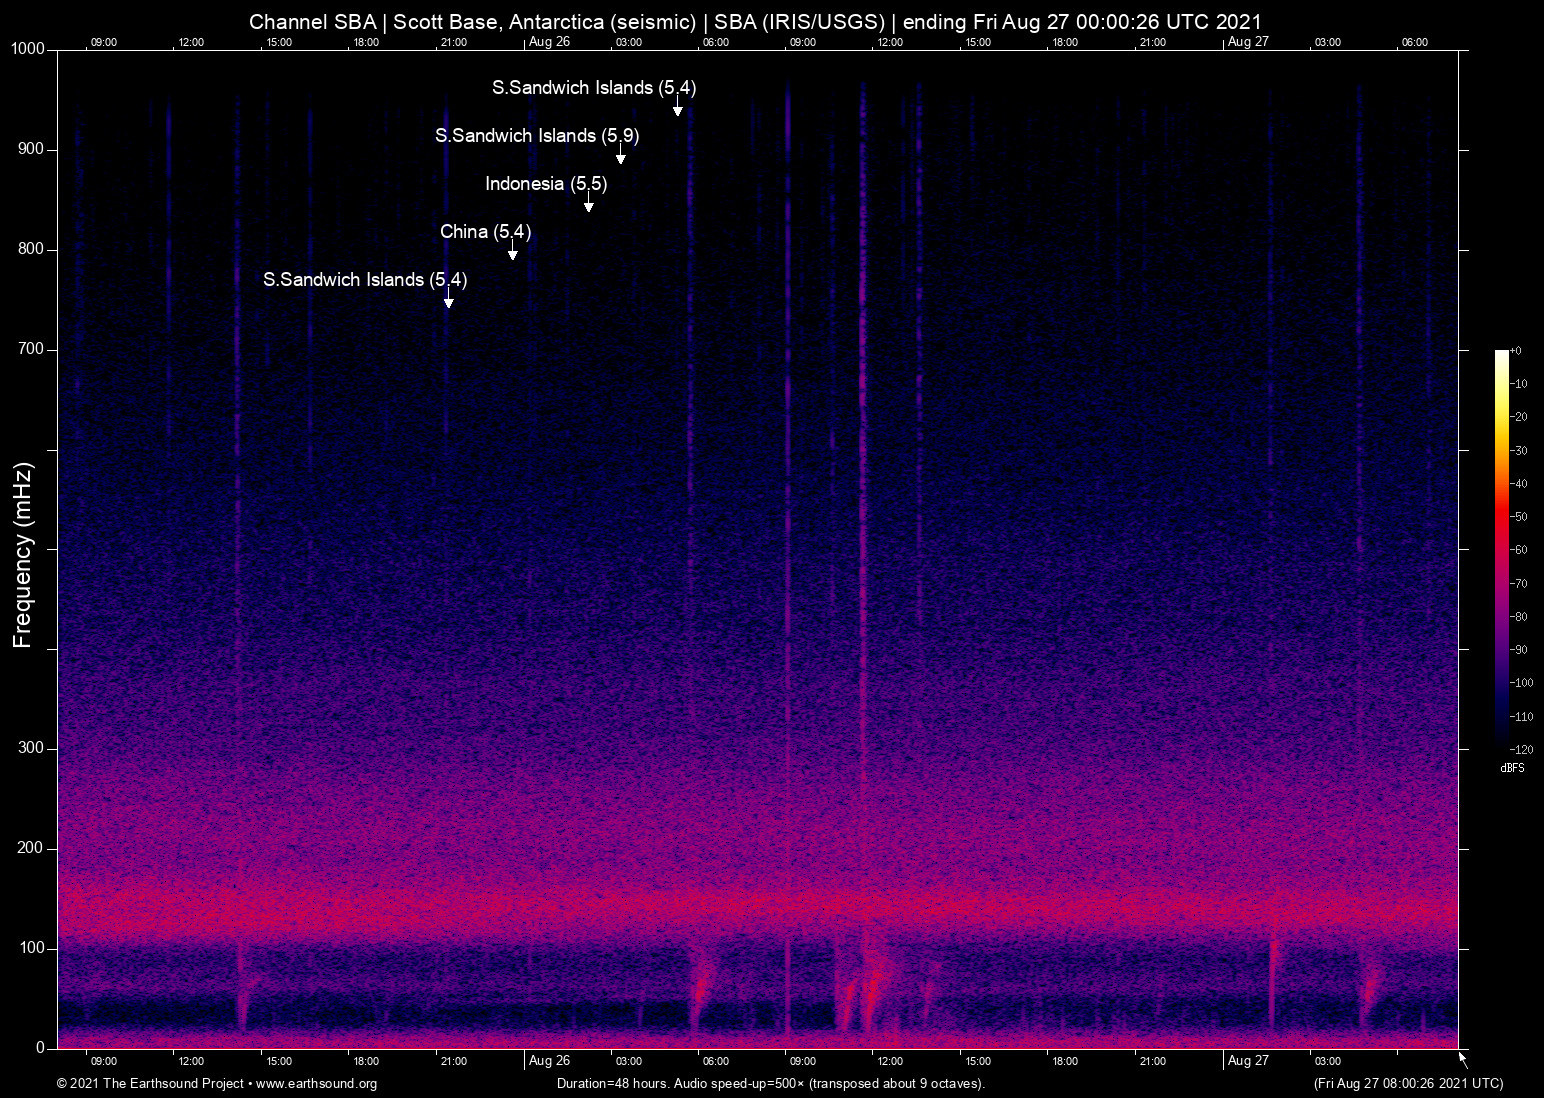Click the Fri Aug 27 timestamp at bottom right
The width and height of the screenshot is (1544, 1098).
point(1408,1084)
